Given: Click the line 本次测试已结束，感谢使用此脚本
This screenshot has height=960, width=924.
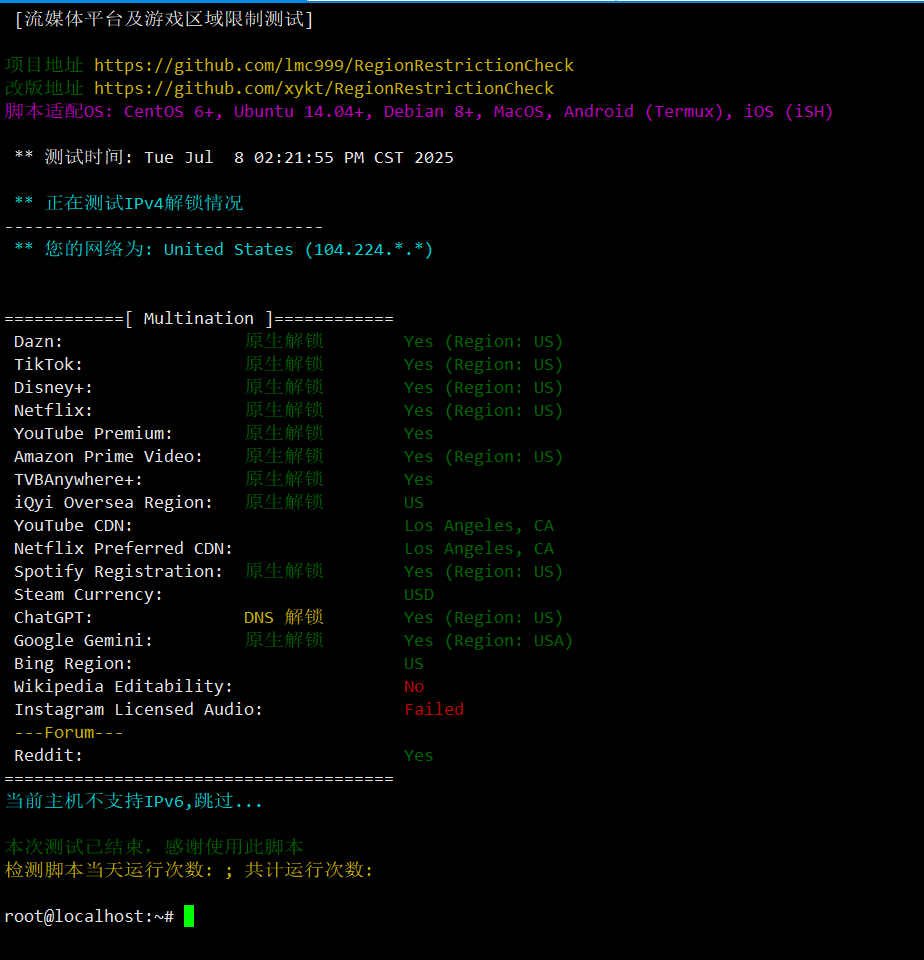Looking at the screenshot, I should point(154,847).
